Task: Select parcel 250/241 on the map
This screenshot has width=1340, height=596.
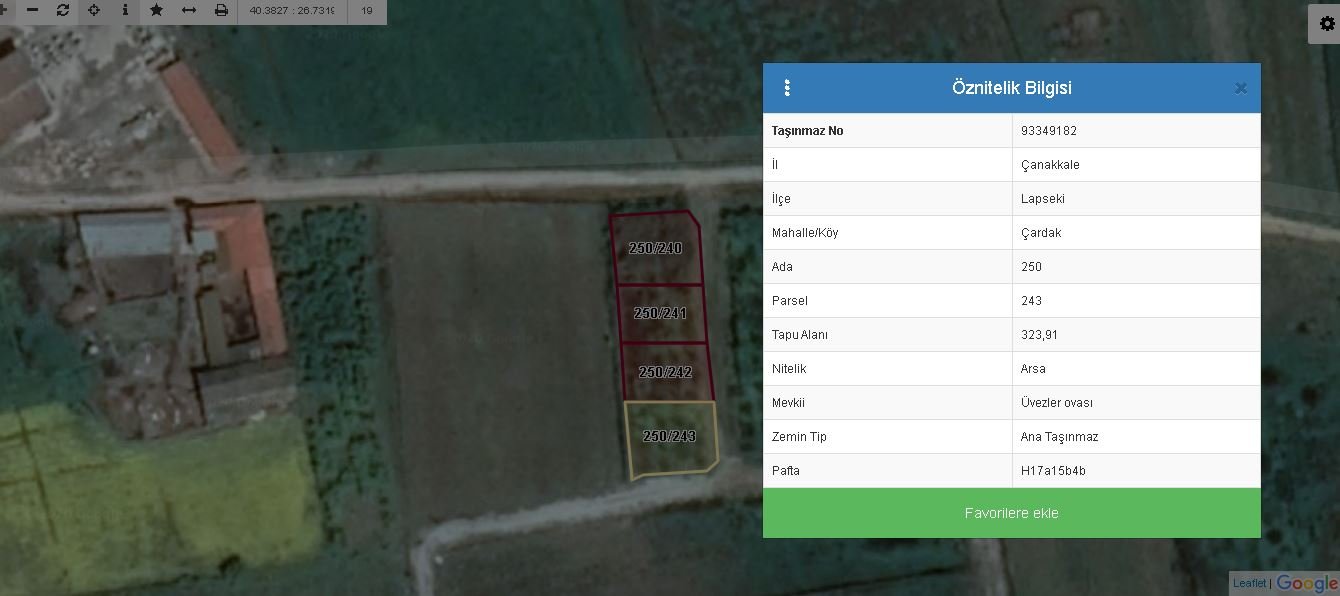Action: tap(660, 313)
